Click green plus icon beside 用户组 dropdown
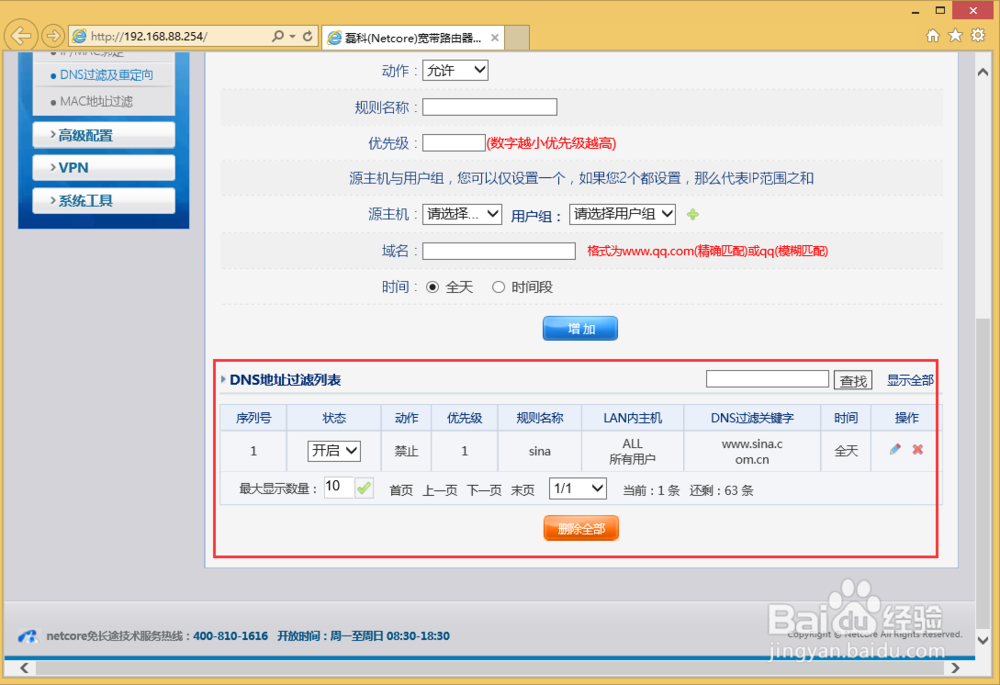1000x685 pixels. (693, 214)
